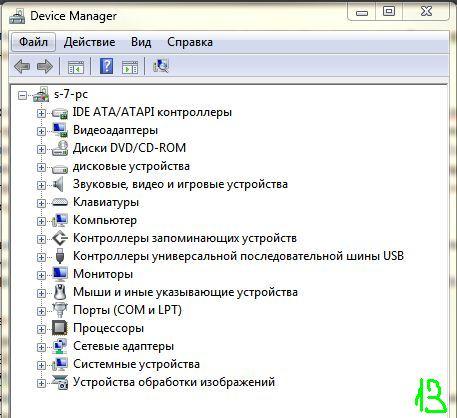Open the Файл menu
The image size is (457, 418).
(x=33, y=42)
